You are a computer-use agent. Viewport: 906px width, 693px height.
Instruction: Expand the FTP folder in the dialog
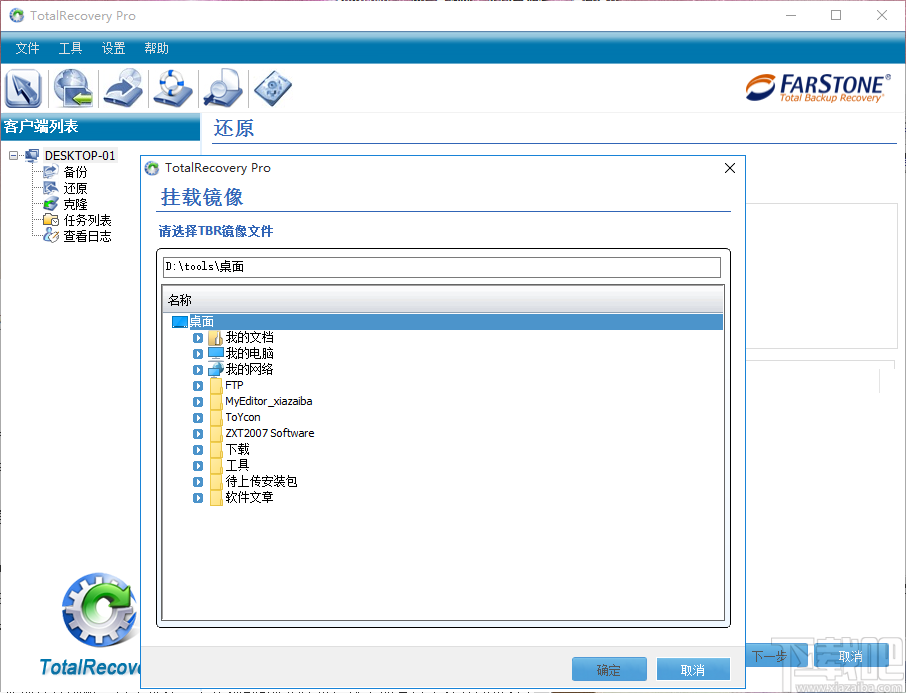click(x=197, y=385)
